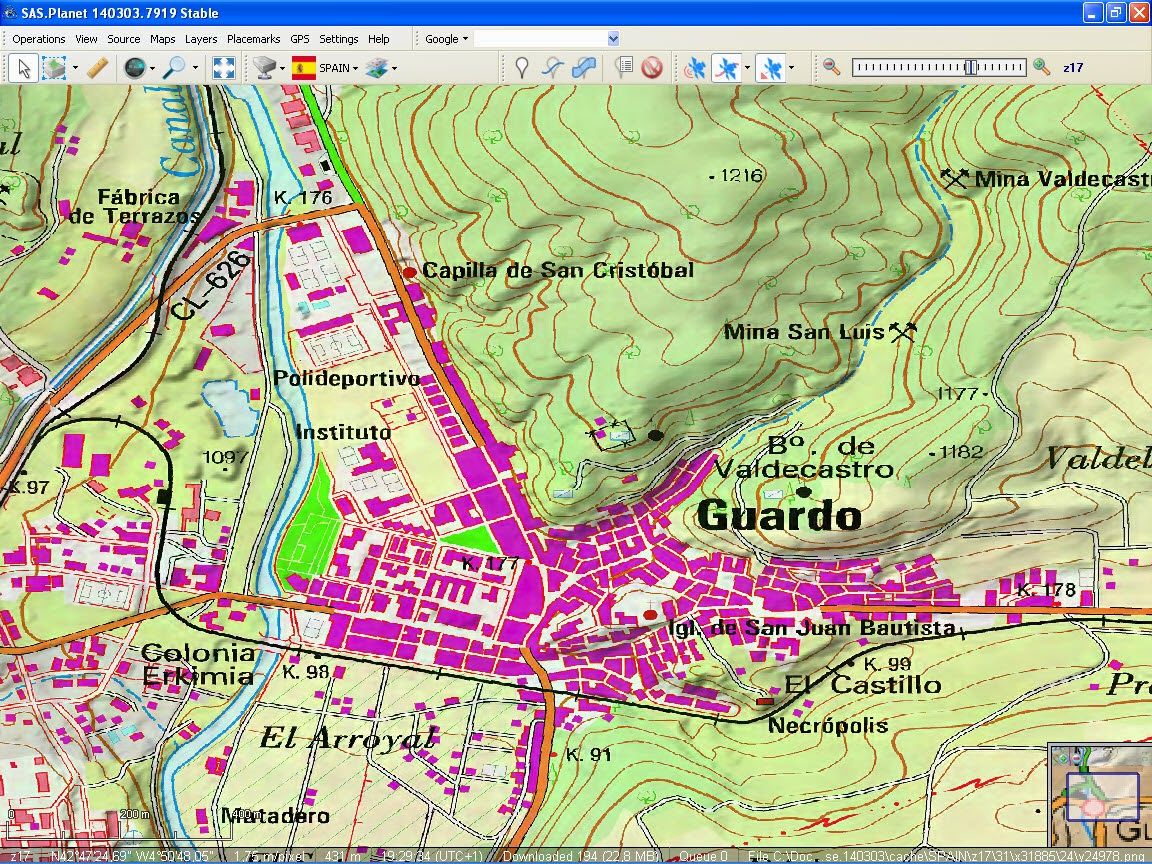Expand the layers icon dropdown arrow

(x=395, y=68)
